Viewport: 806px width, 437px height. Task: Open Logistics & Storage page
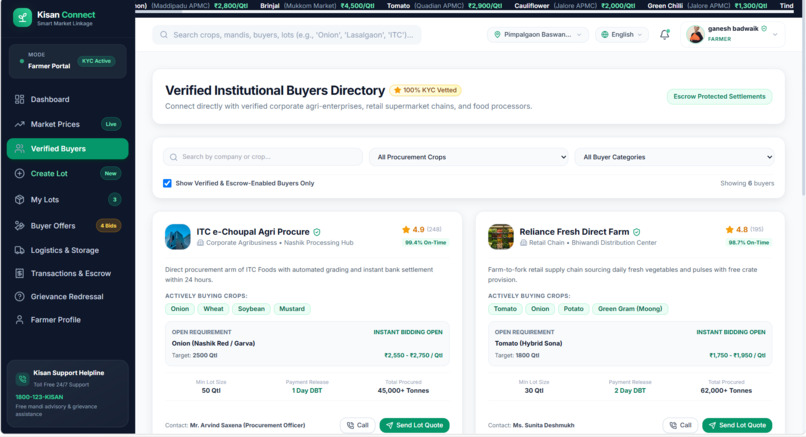[67, 250]
